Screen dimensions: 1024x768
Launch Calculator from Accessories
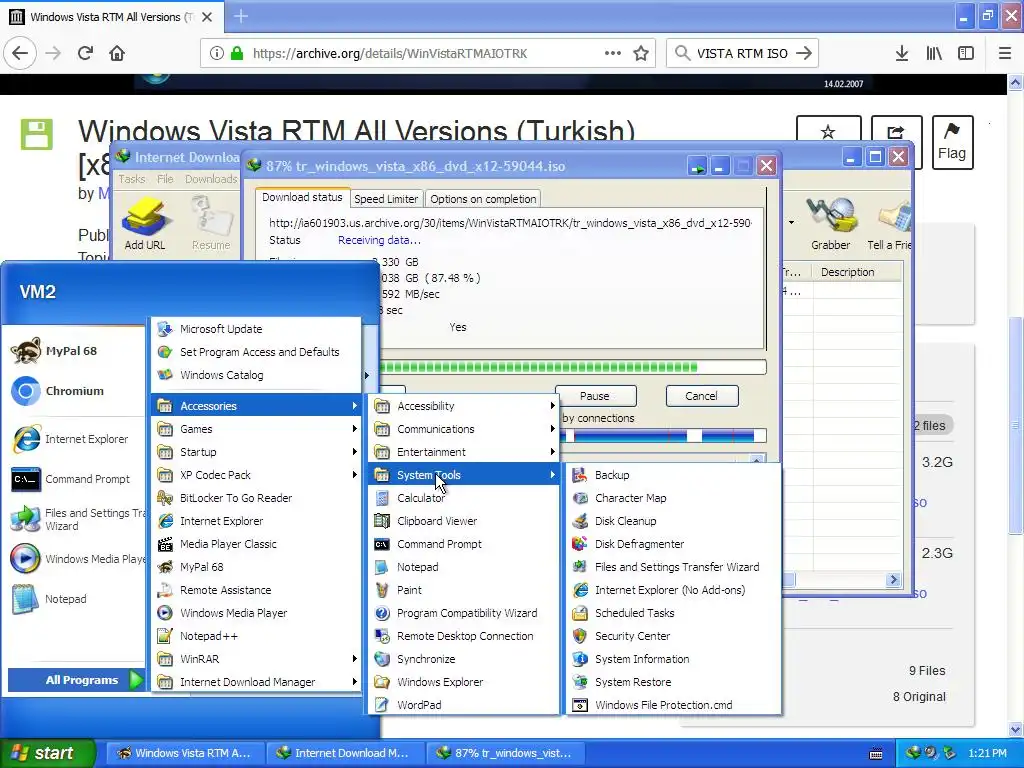click(x=464, y=498)
